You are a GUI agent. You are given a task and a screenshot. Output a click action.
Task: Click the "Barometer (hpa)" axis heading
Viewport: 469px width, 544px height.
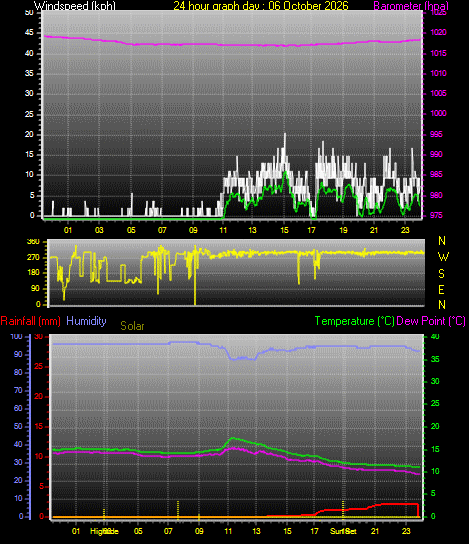[x=411, y=6]
